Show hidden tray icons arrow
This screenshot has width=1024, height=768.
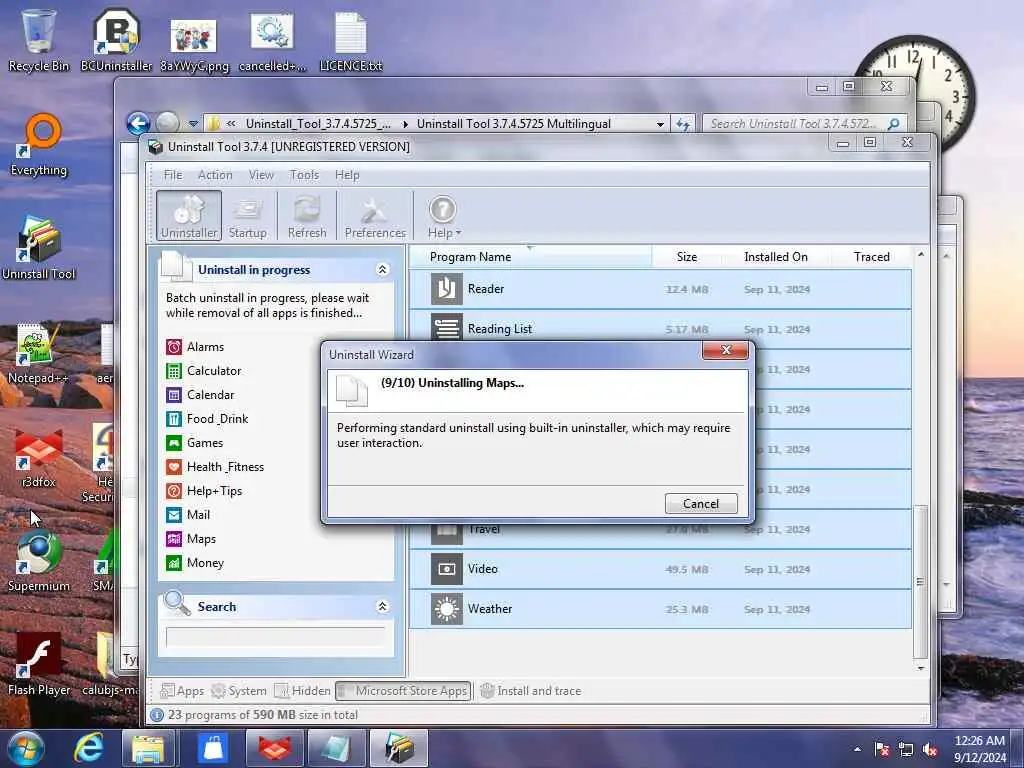click(857, 749)
